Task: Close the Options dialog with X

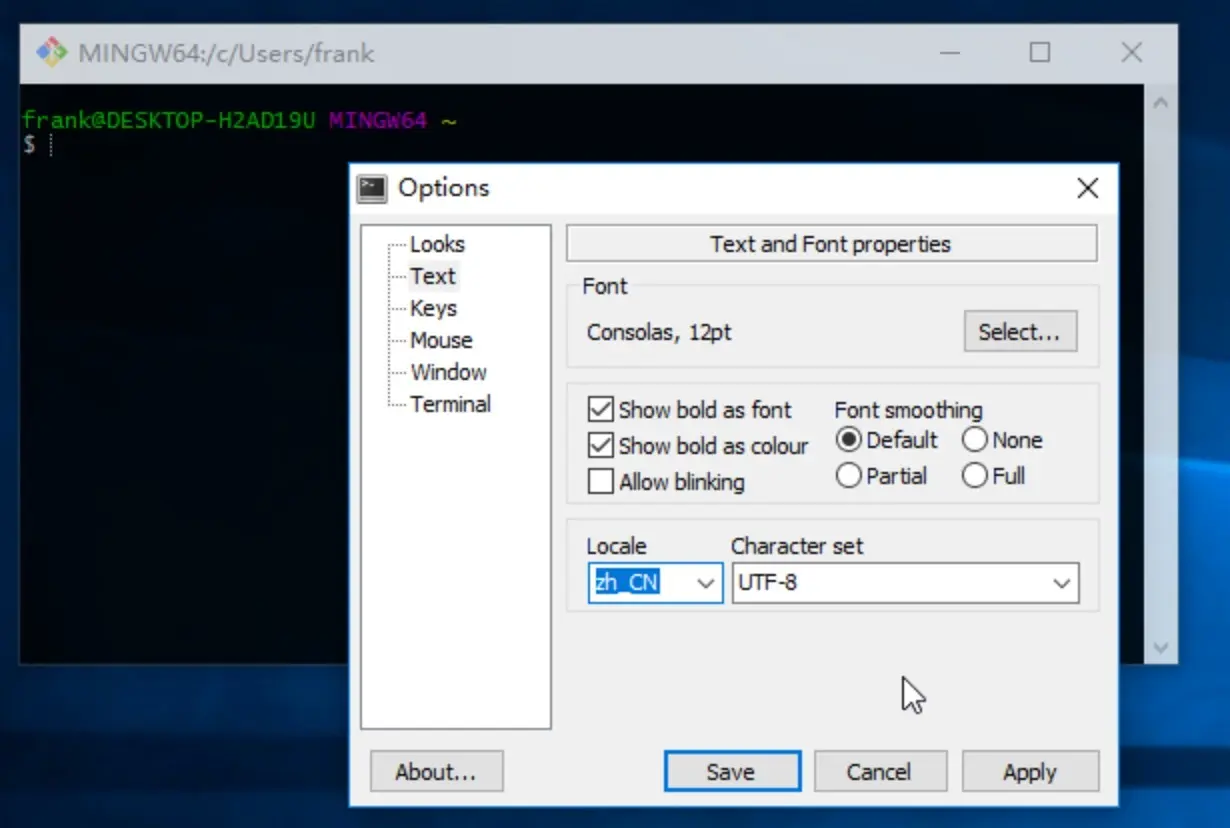Action: [x=1087, y=188]
